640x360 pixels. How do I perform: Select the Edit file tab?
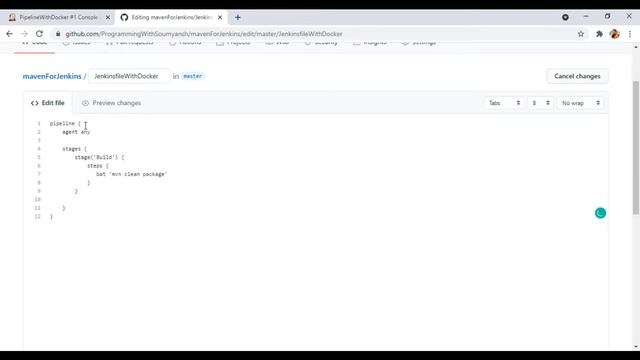pyautogui.click(x=48, y=103)
